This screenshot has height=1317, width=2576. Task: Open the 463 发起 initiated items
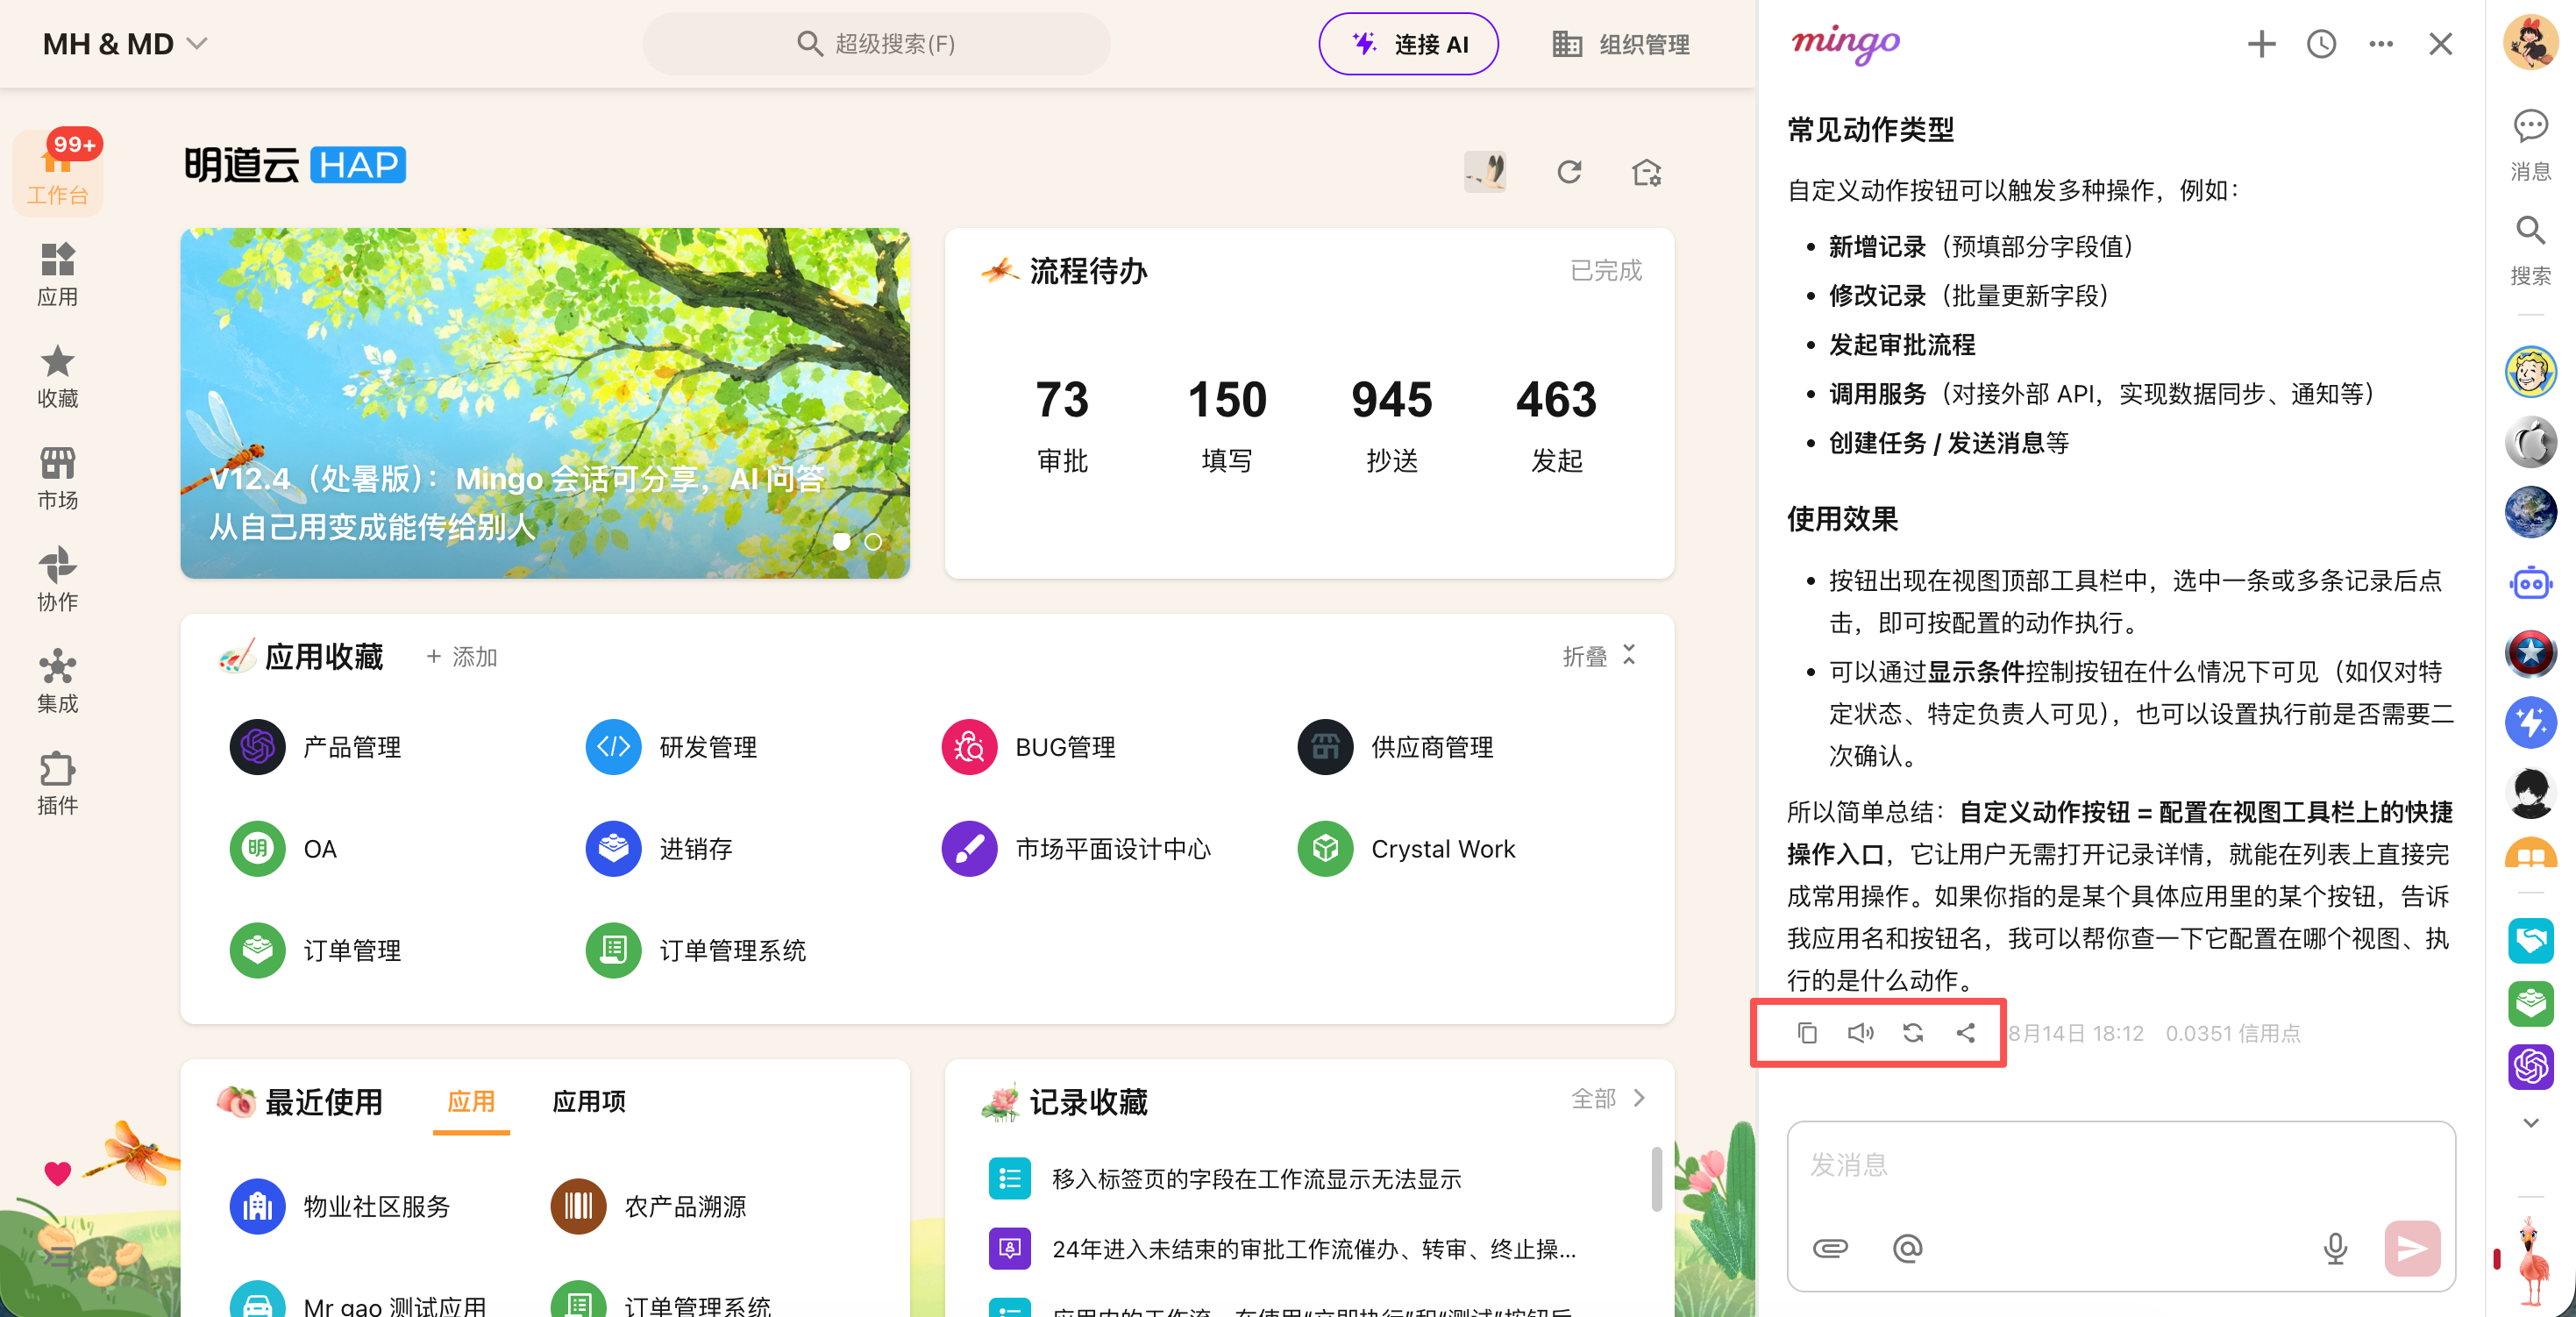(x=1556, y=424)
